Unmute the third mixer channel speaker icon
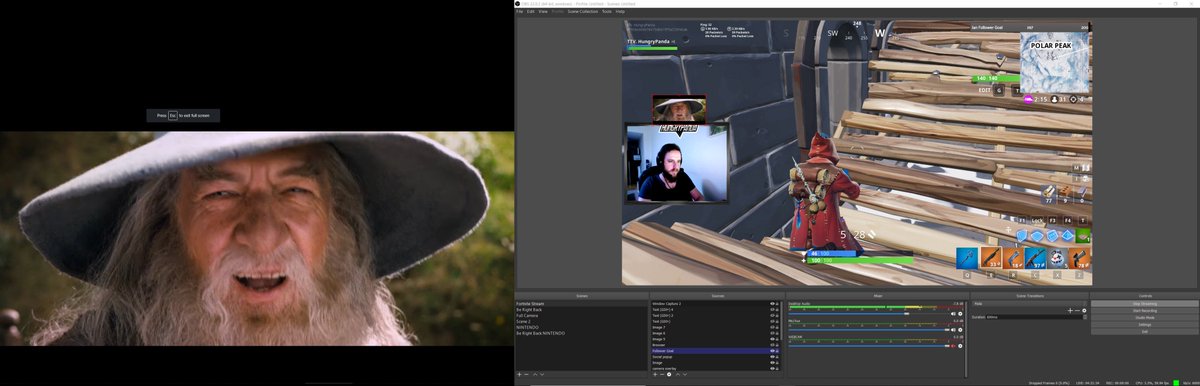The image size is (1200, 386). (x=953, y=346)
